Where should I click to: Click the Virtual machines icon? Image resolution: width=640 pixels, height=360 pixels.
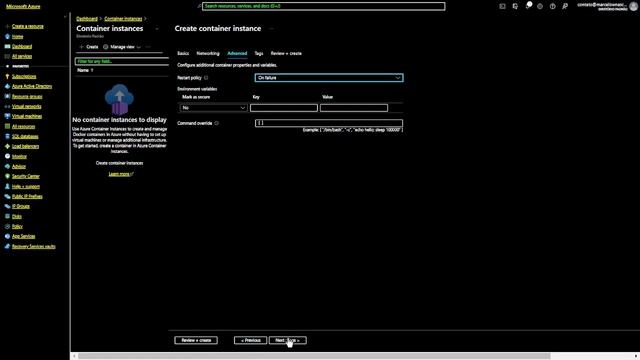[7, 116]
